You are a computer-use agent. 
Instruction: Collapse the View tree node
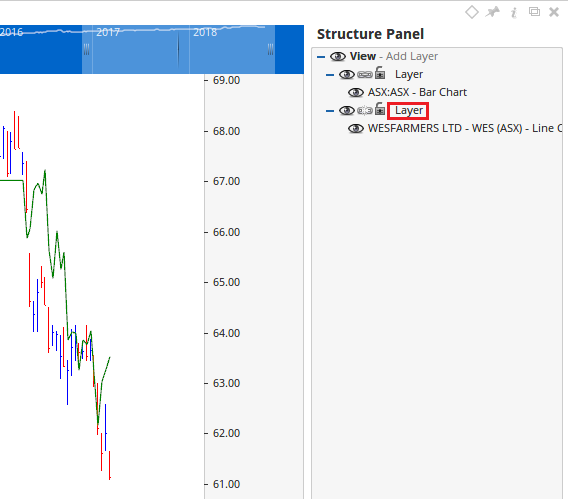321,57
